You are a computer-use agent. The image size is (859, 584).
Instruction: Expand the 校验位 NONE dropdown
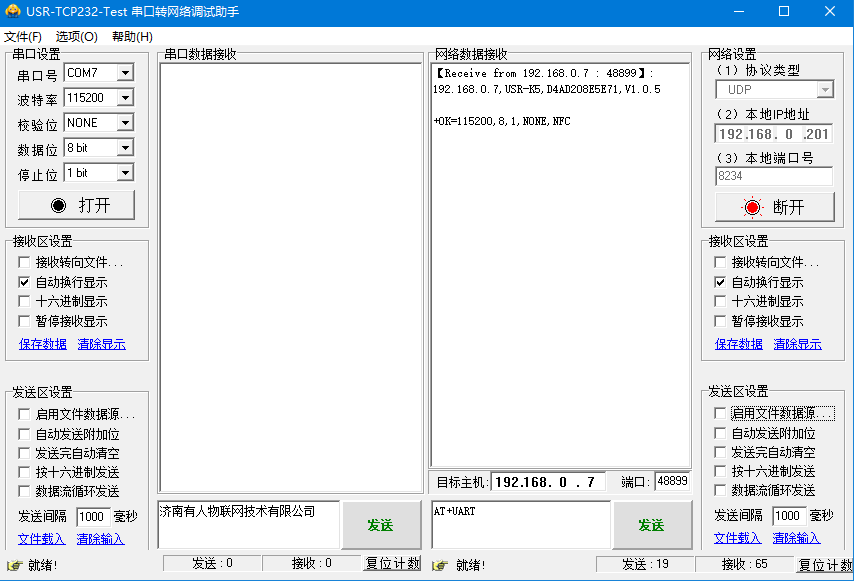(x=125, y=123)
